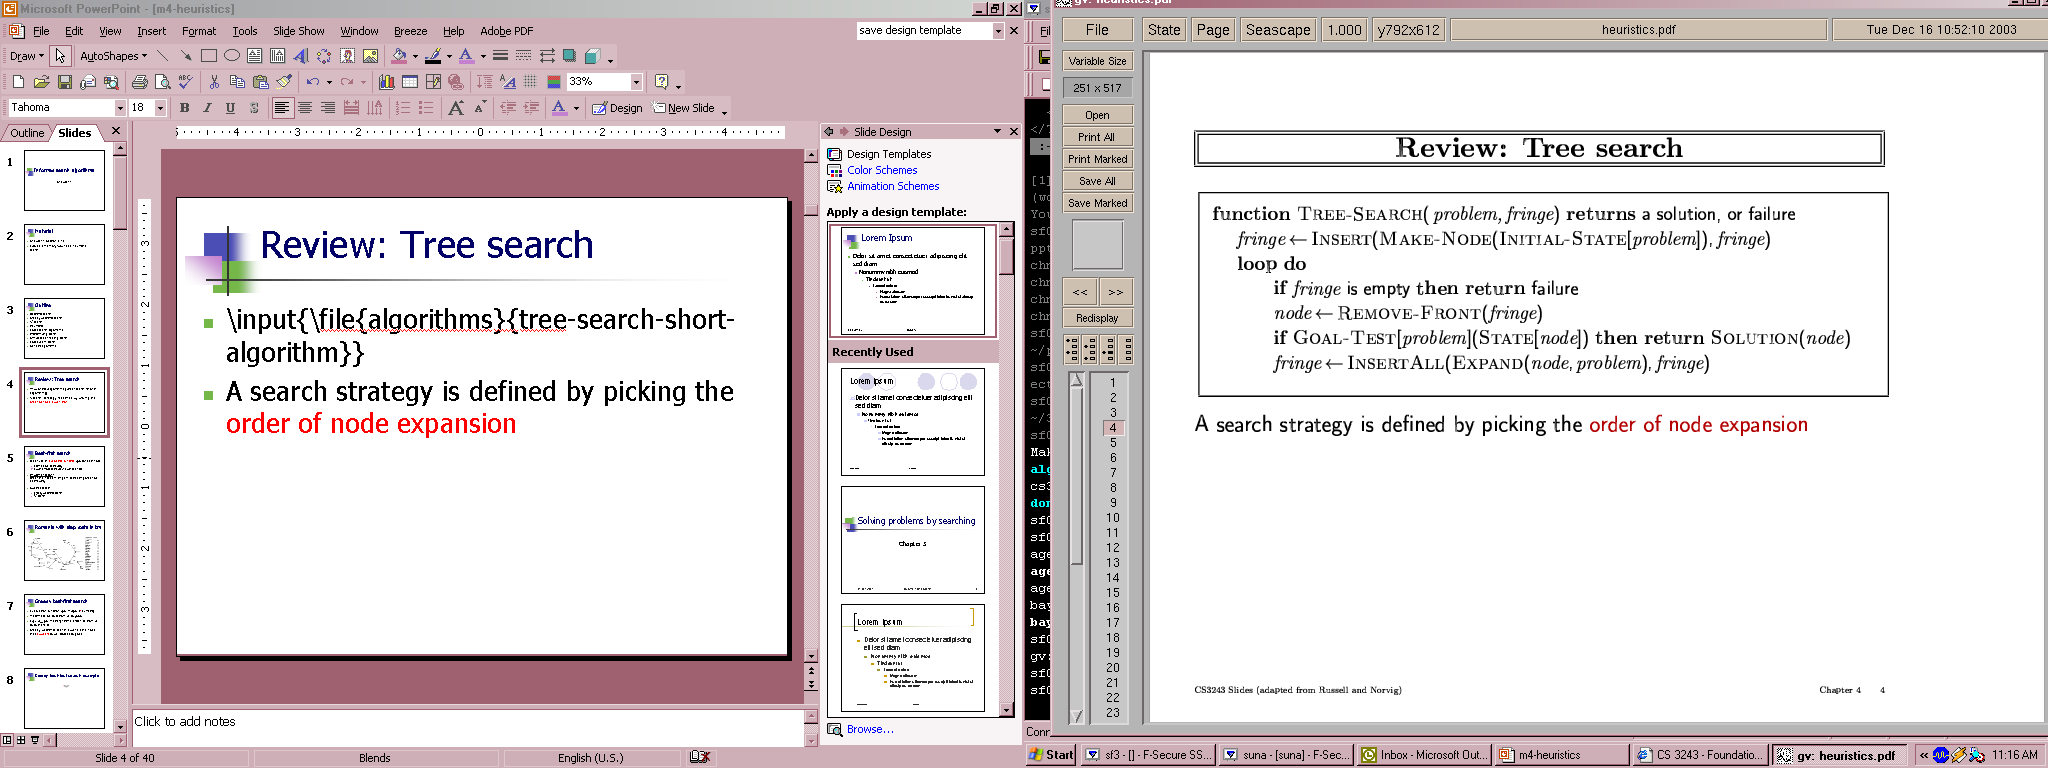
Task: Open the Tahoma font name dropdown
Action: pyautogui.click(x=120, y=108)
